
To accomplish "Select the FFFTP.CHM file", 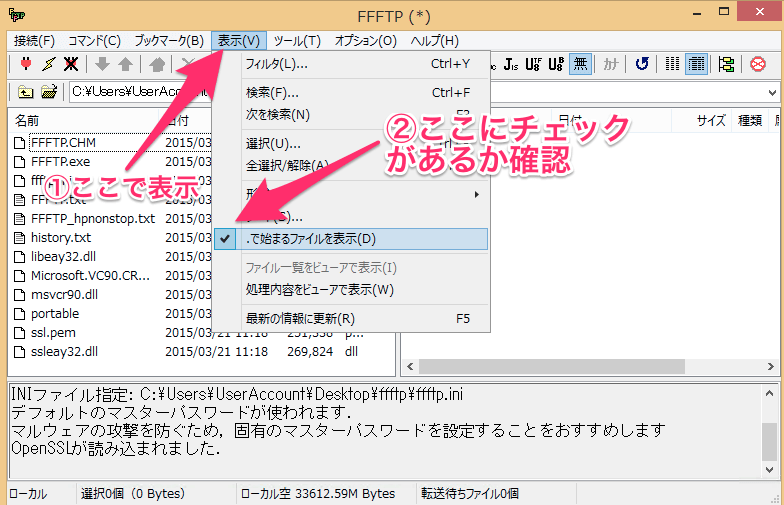I will [63, 143].
